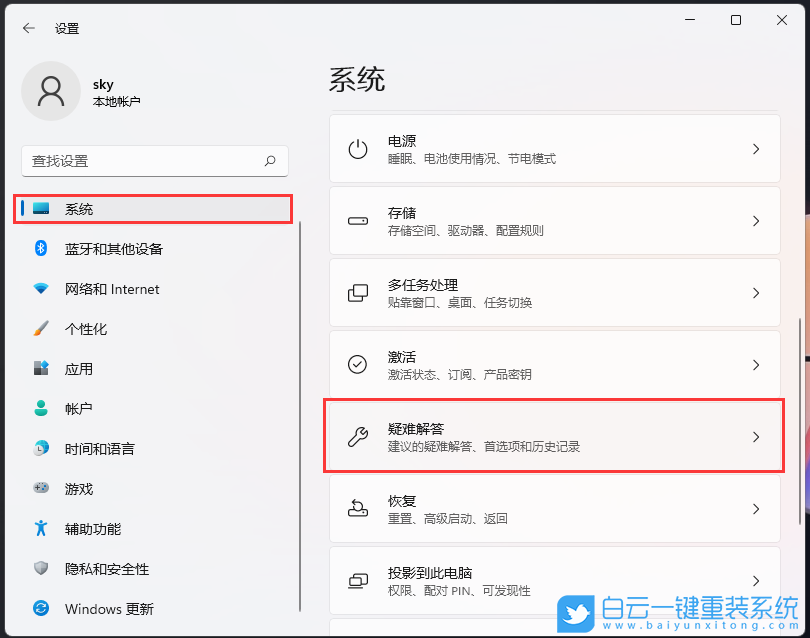
Task: Open 激活 via its checkmark icon
Action: coord(357,364)
